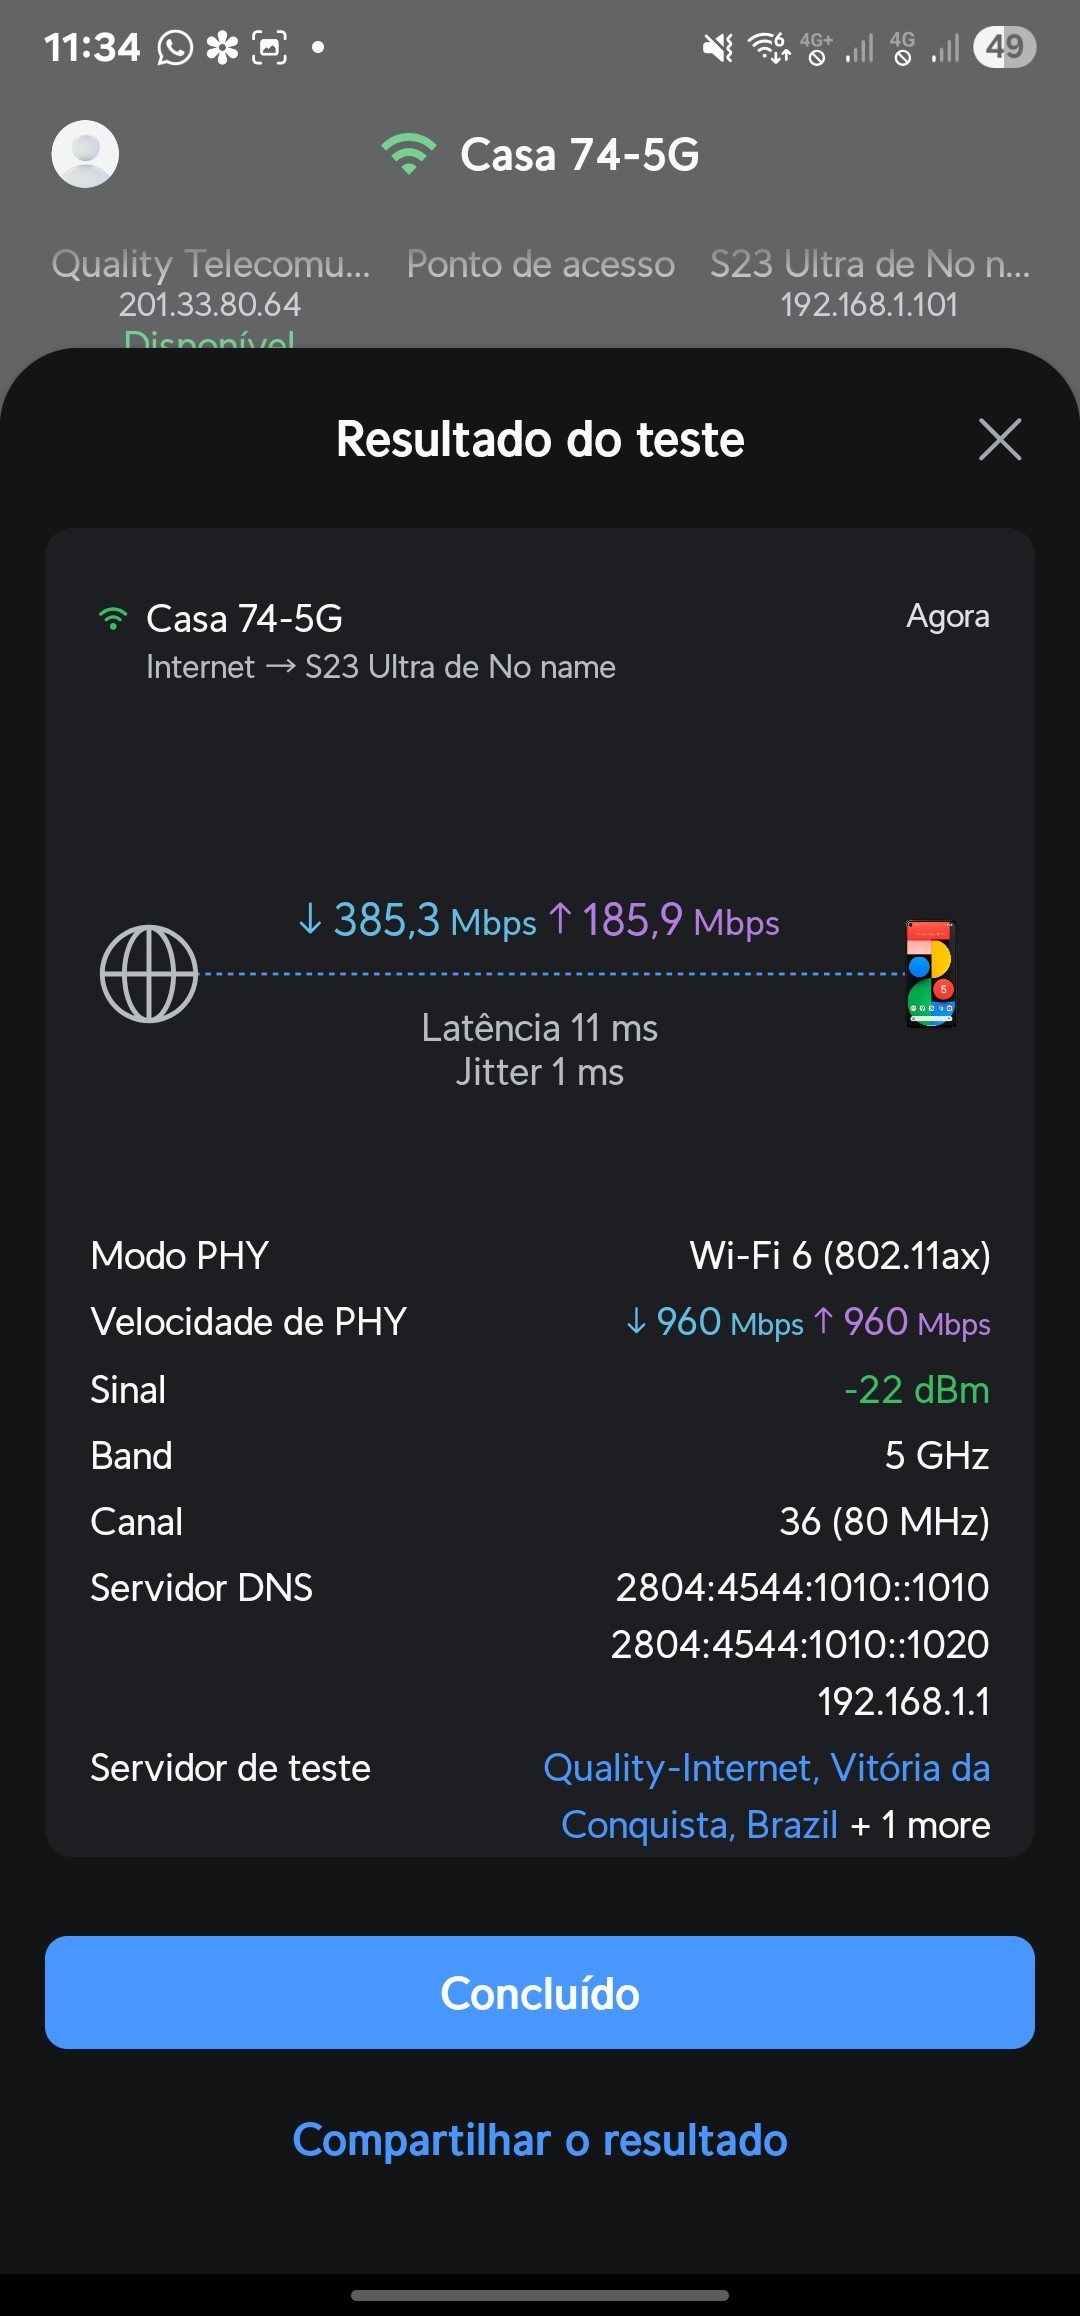
Task: Tap Compartilhar o resultado link
Action: click(x=540, y=2140)
